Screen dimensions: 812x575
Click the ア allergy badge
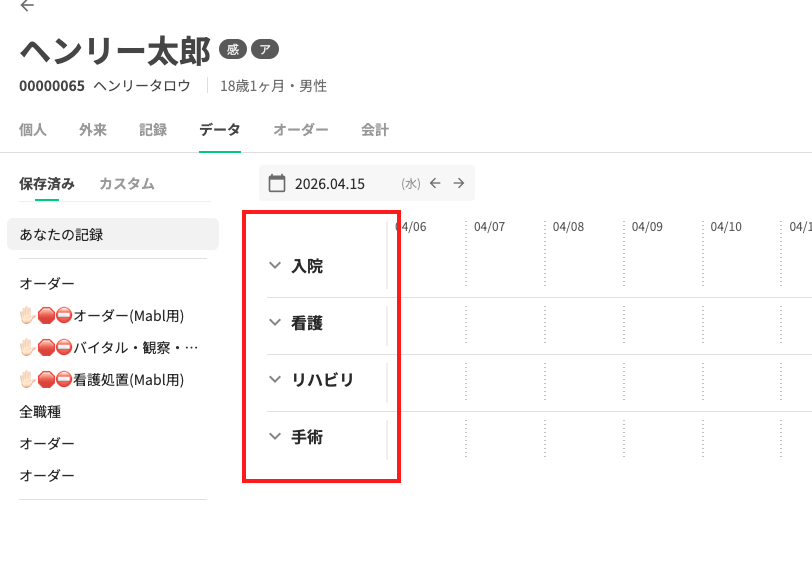tap(265, 49)
